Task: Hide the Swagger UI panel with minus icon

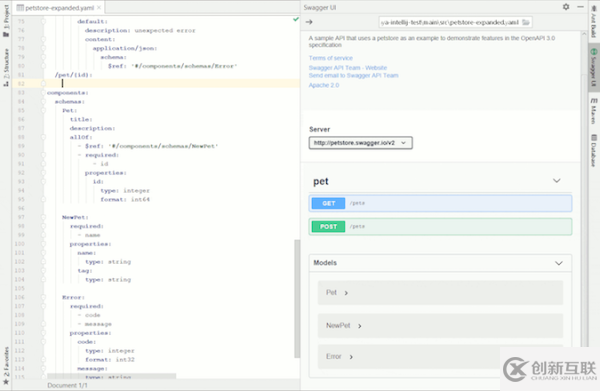Action: [580, 7]
